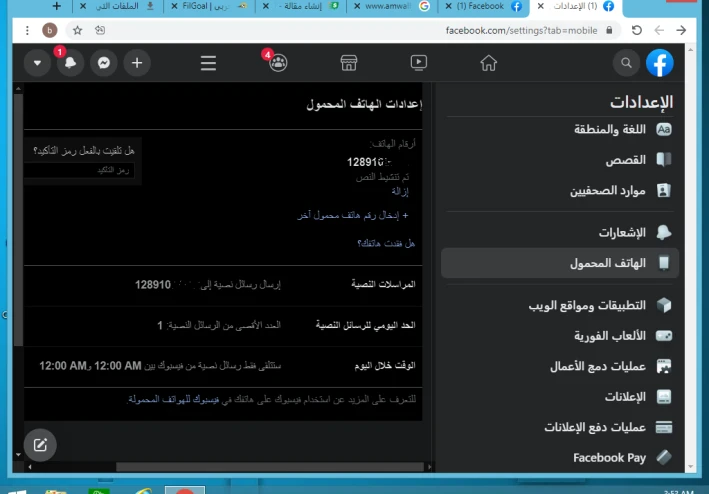This screenshot has width=709, height=494.
Task: Bookmark page with star icon
Action: click(77, 30)
